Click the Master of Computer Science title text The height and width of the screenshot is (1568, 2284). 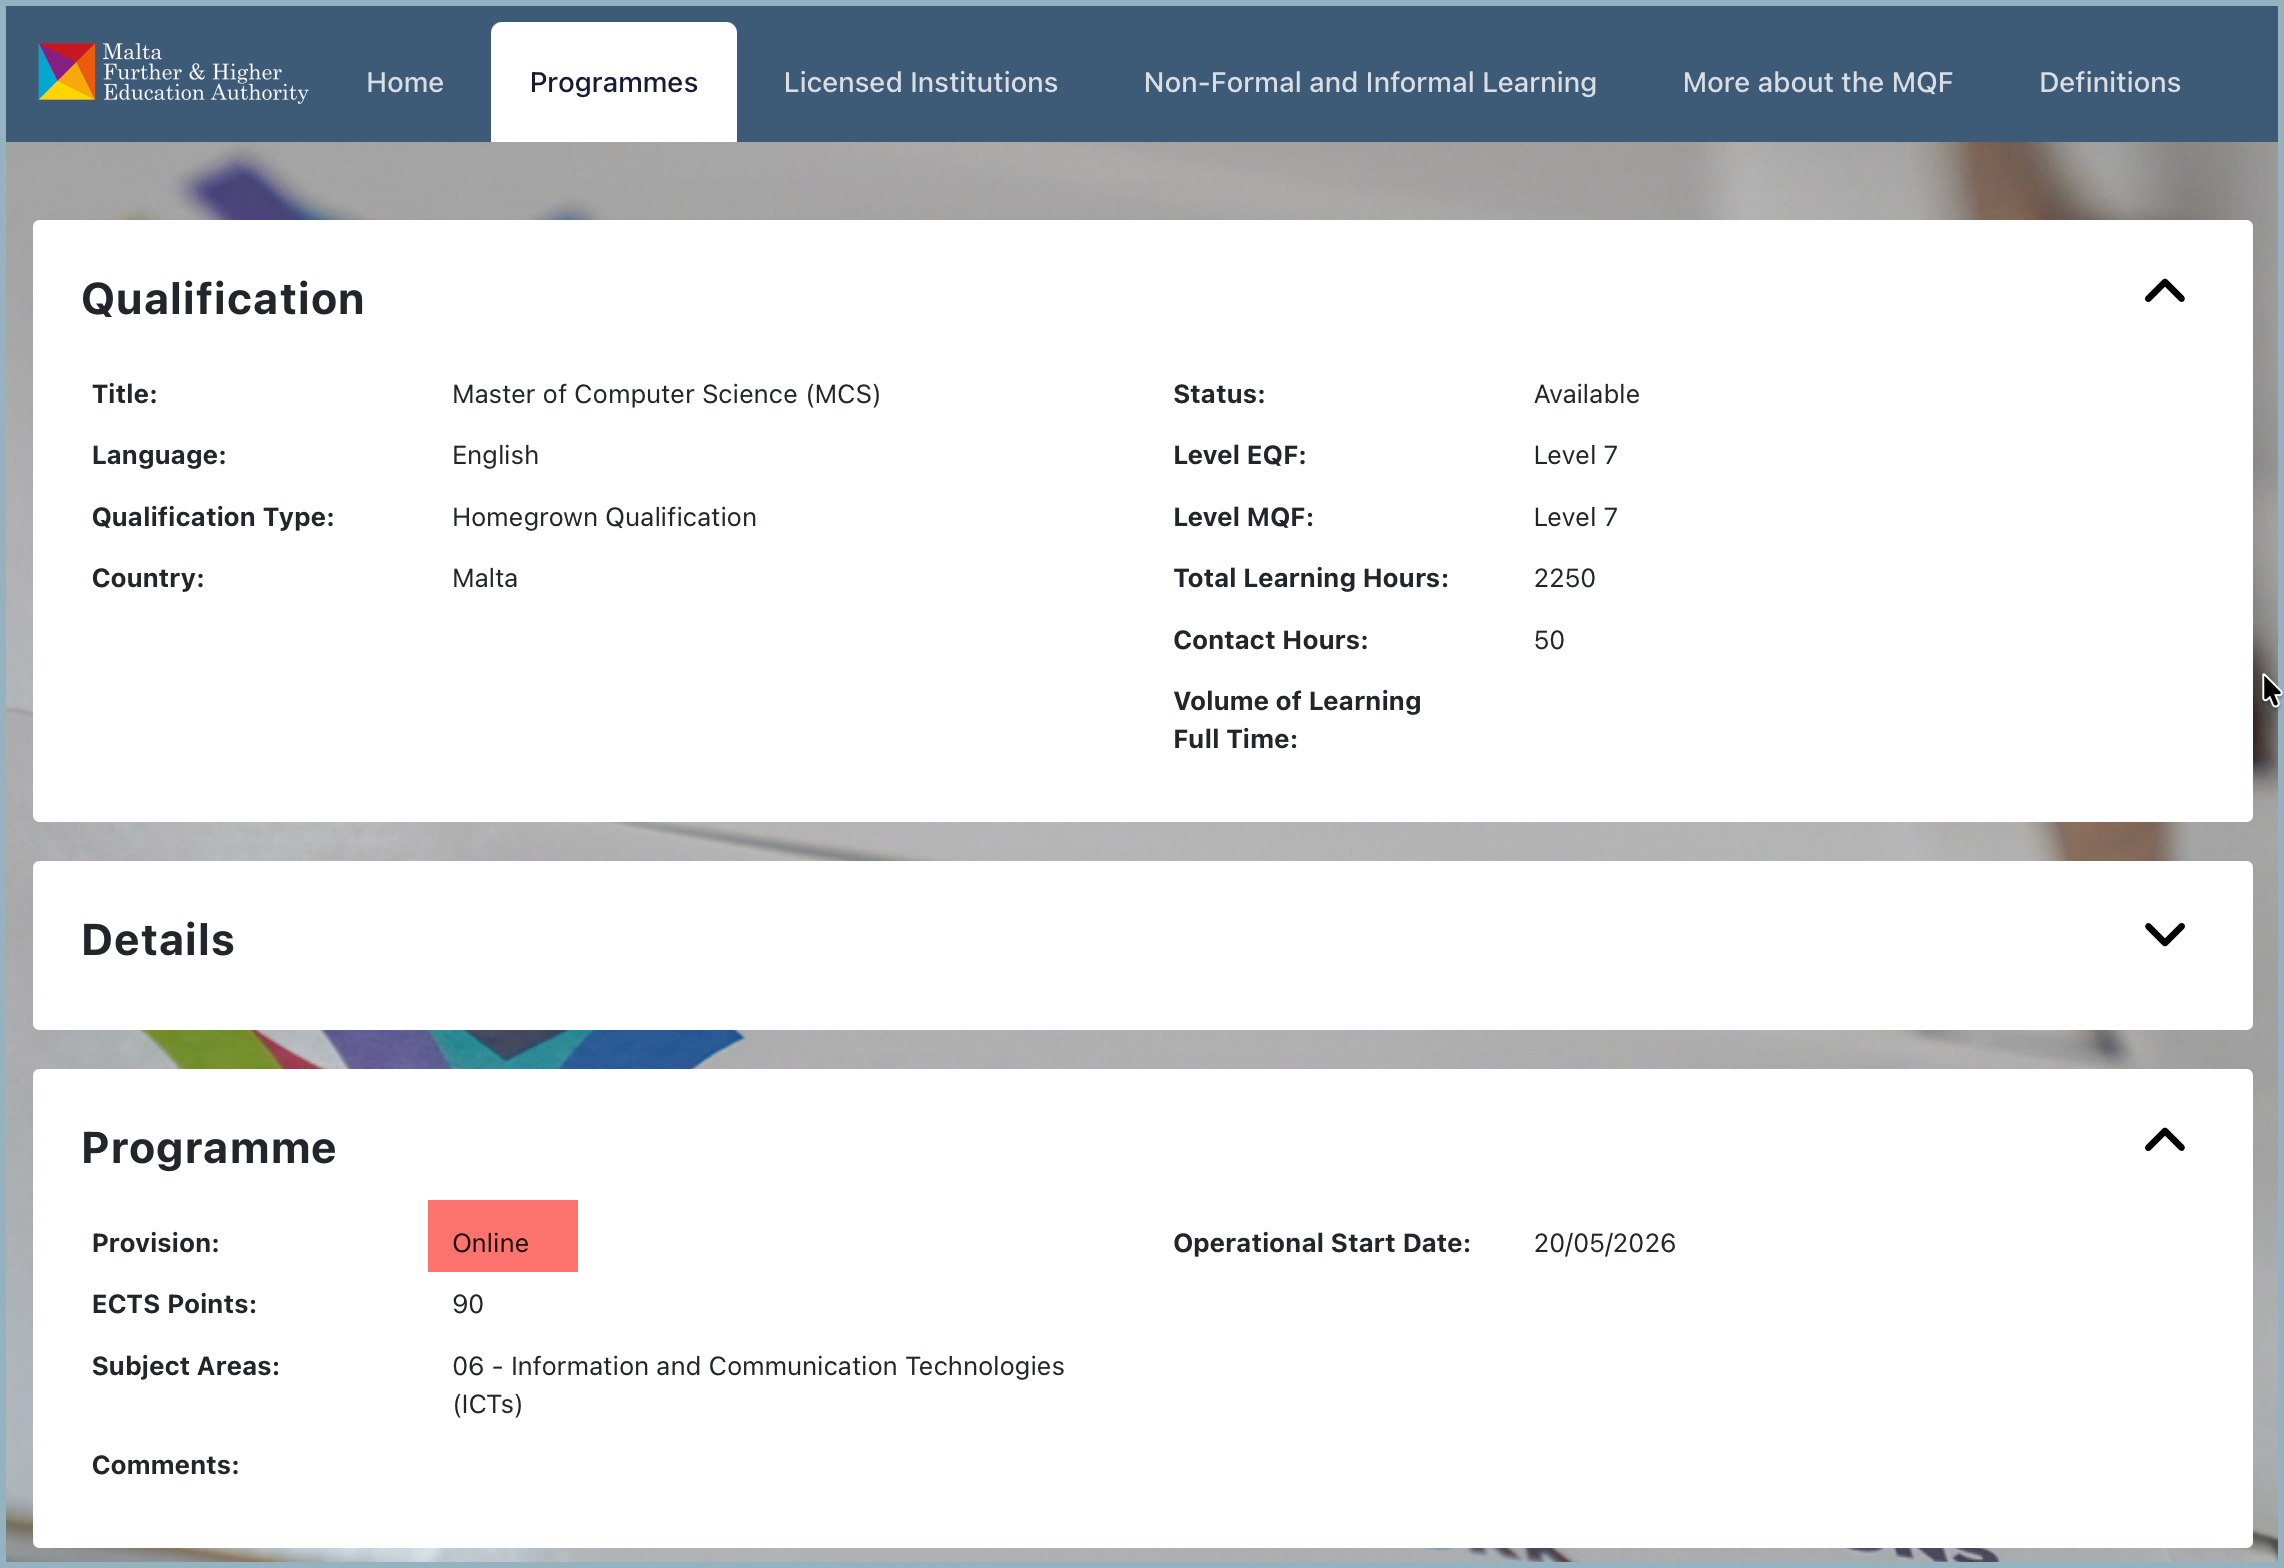(x=666, y=394)
